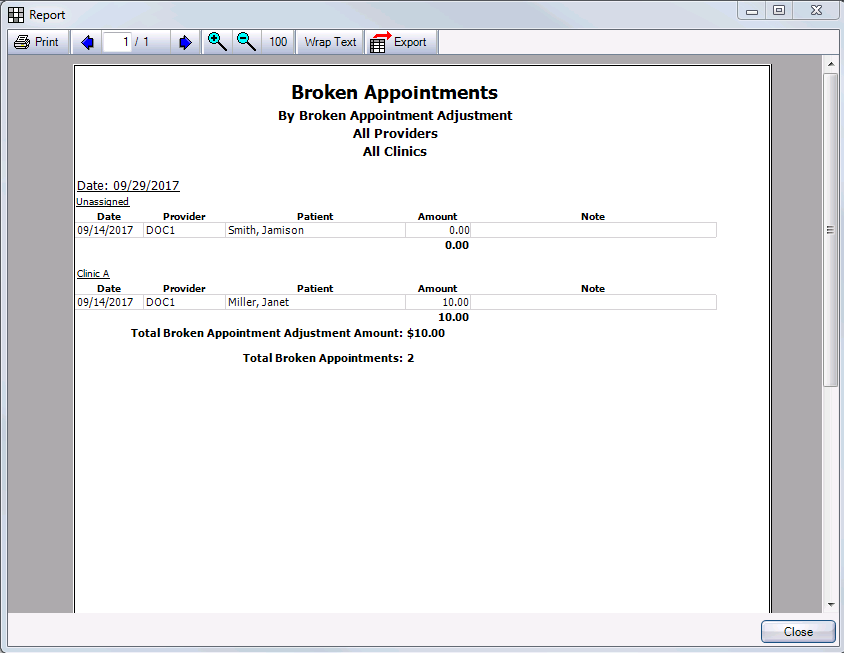Click the DOC1 provider cell in Smith row
The width and height of the screenshot is (844, 653).
[x=185, y=230]
